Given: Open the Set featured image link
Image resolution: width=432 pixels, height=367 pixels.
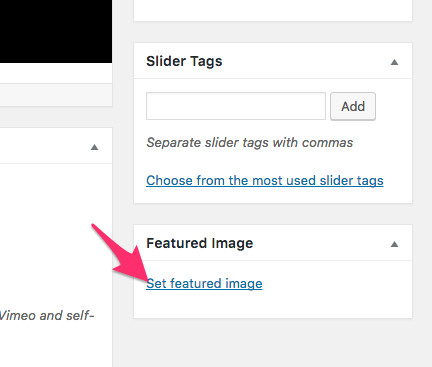Looking at the screenshot, I should [x=204, y=284].
